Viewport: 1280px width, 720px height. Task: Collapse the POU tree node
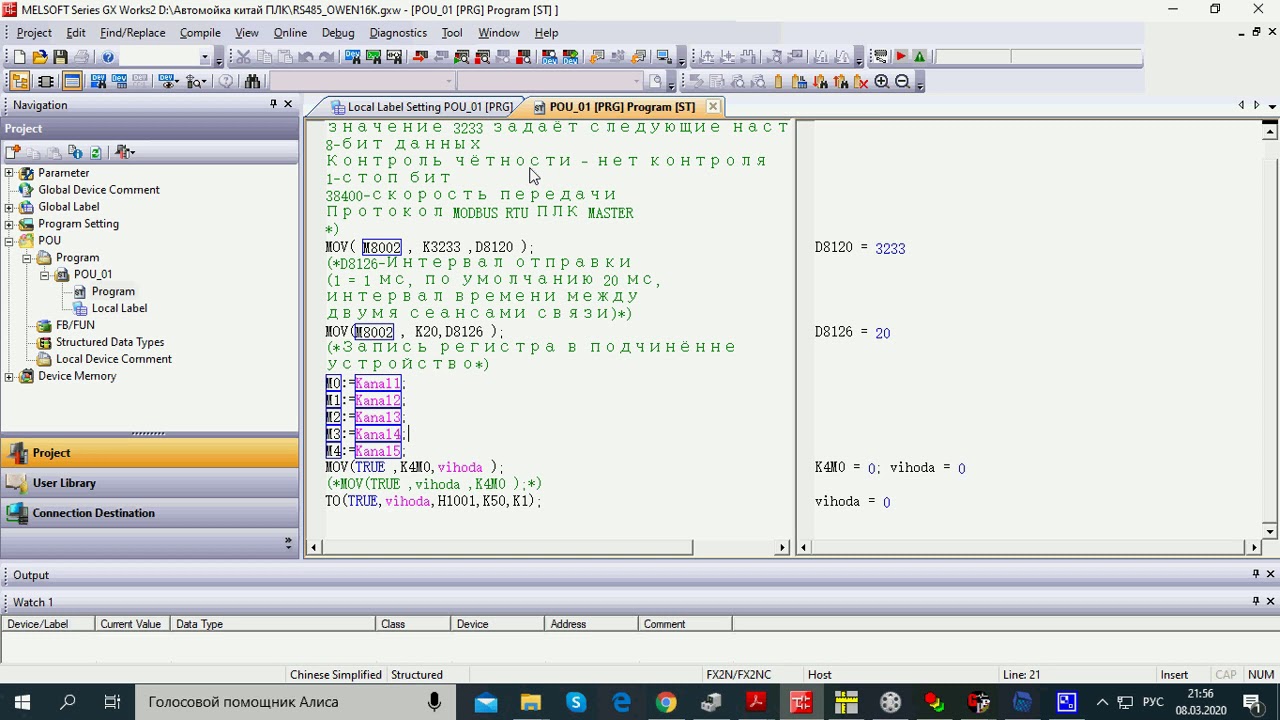pos(9,241)
